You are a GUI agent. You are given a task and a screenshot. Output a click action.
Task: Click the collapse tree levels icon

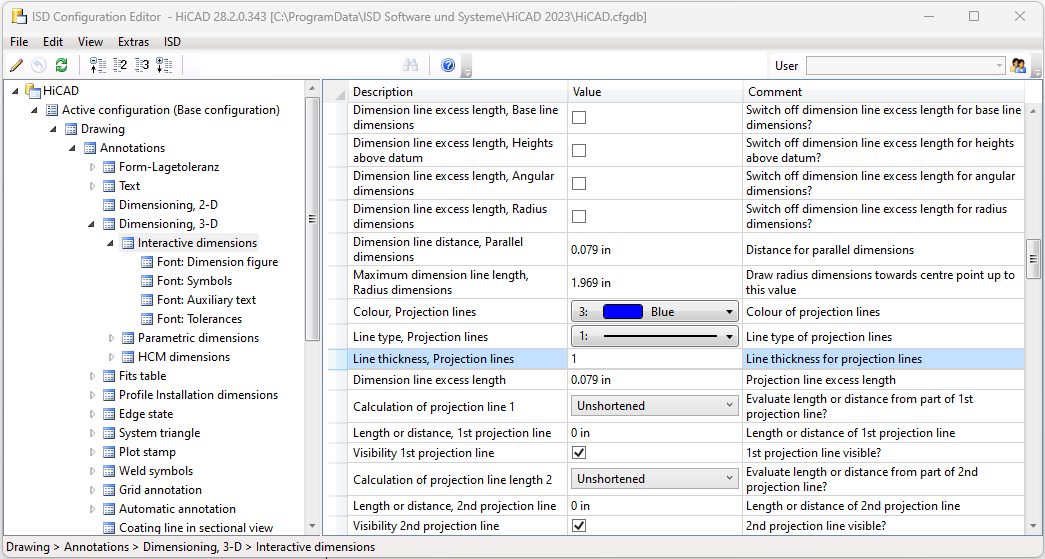pos(98,65)
